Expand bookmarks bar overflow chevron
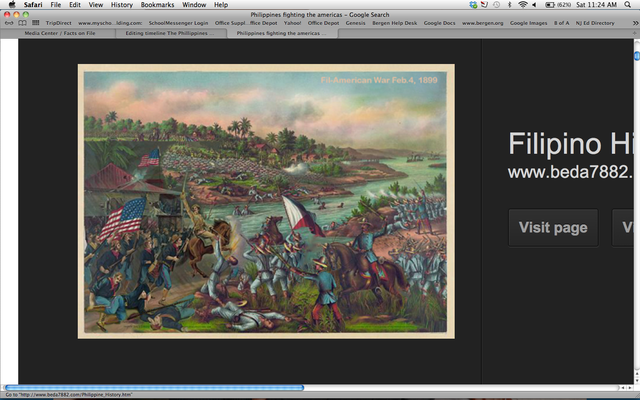 click(x=635, y=23)
